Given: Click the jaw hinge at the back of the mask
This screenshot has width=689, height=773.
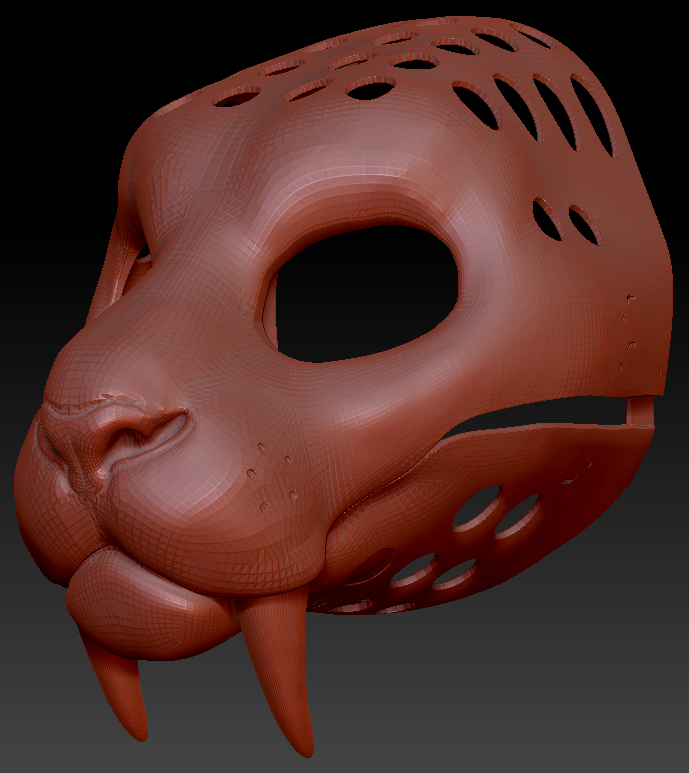Looking at the screenshot, I should 640,410.
